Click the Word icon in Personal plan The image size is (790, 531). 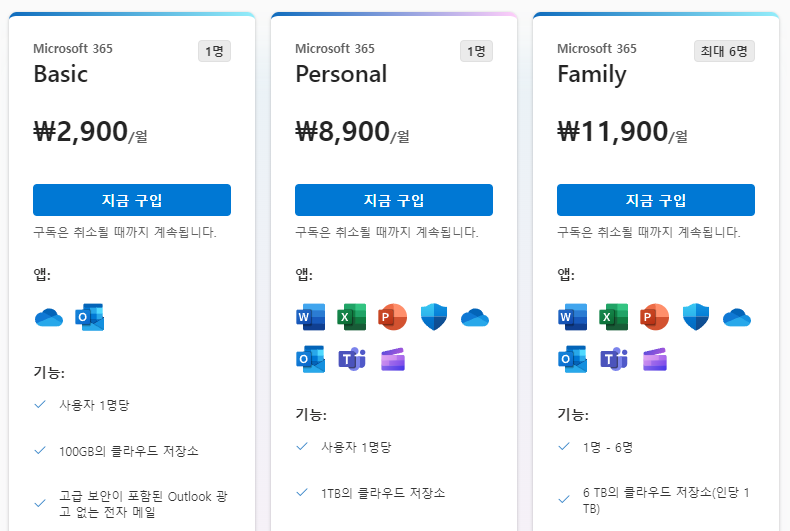coord(310,317)
